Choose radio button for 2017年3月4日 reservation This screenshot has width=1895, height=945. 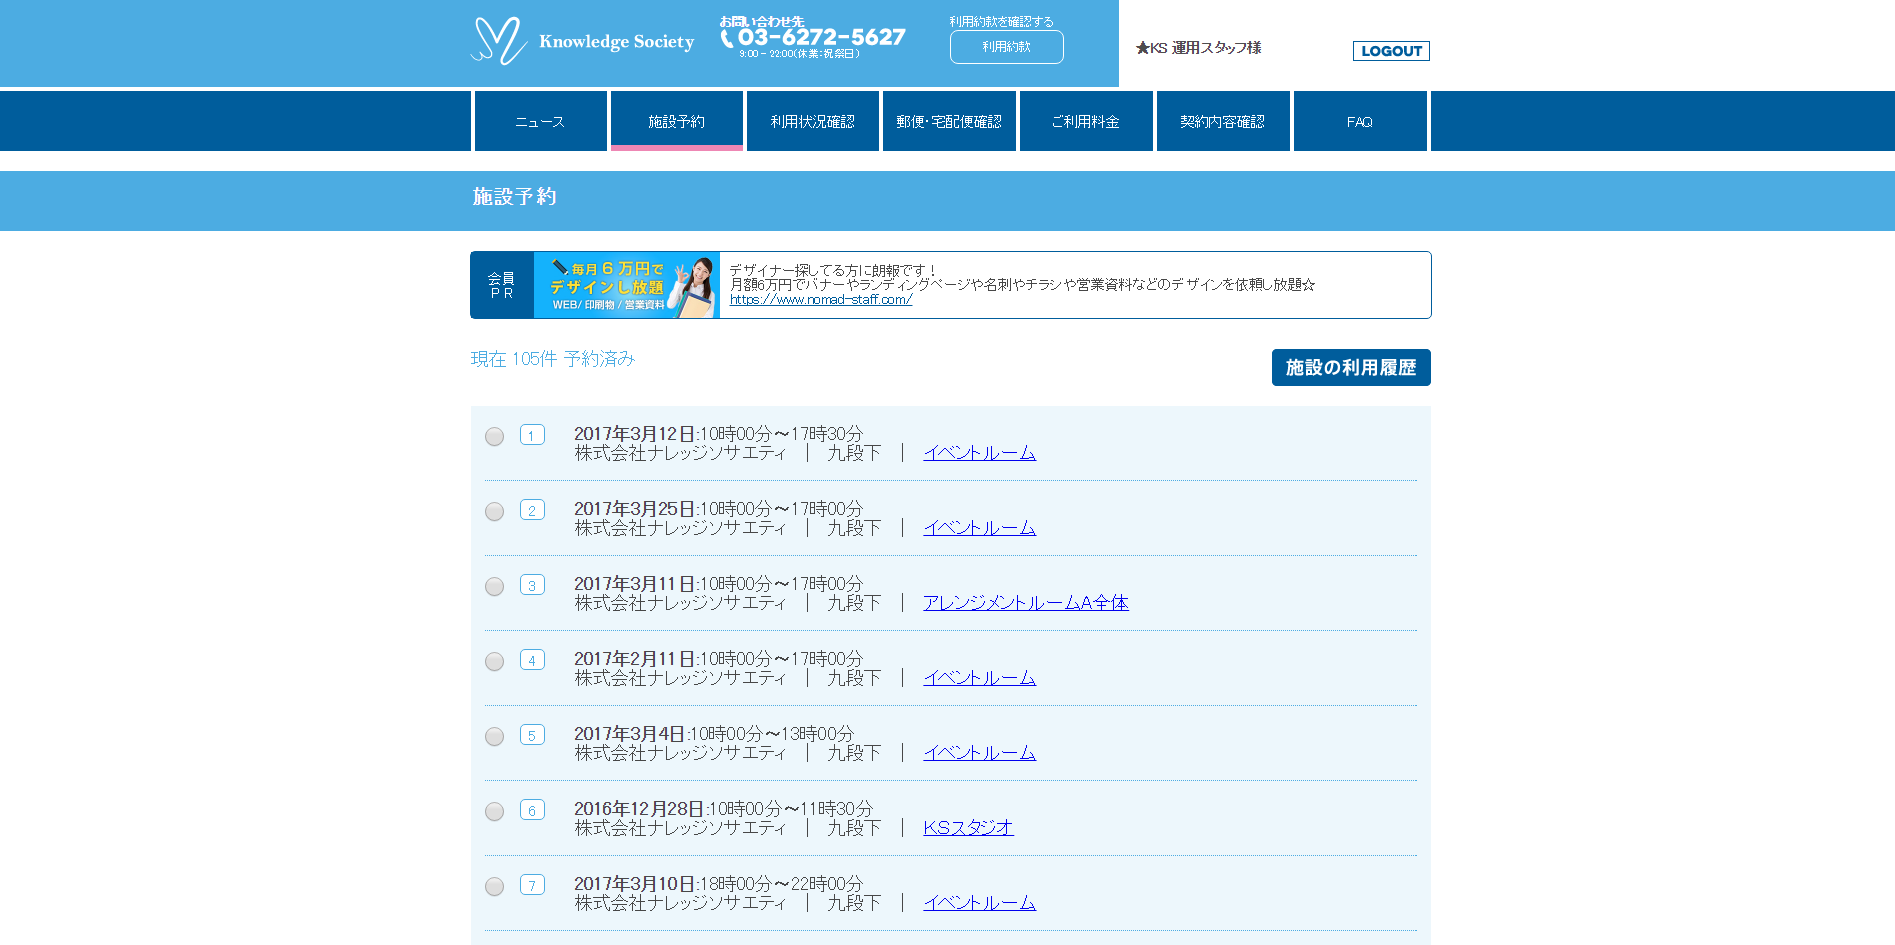[x=494, y=737]
